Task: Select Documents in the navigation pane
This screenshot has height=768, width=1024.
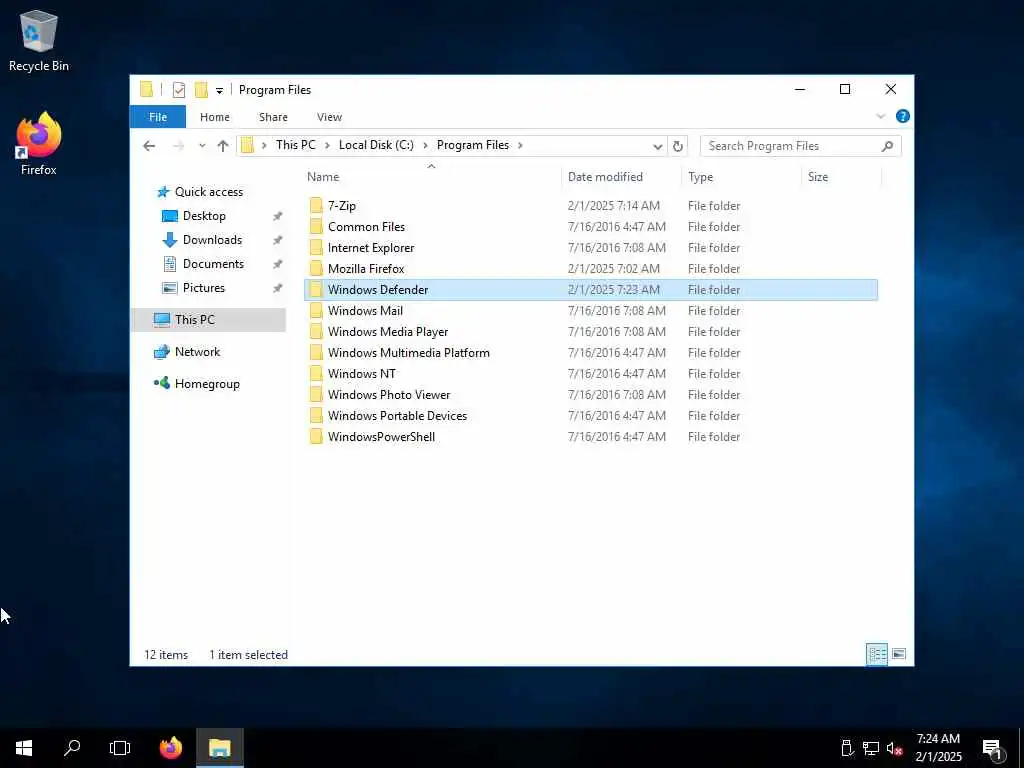Action: pos(213,264)
